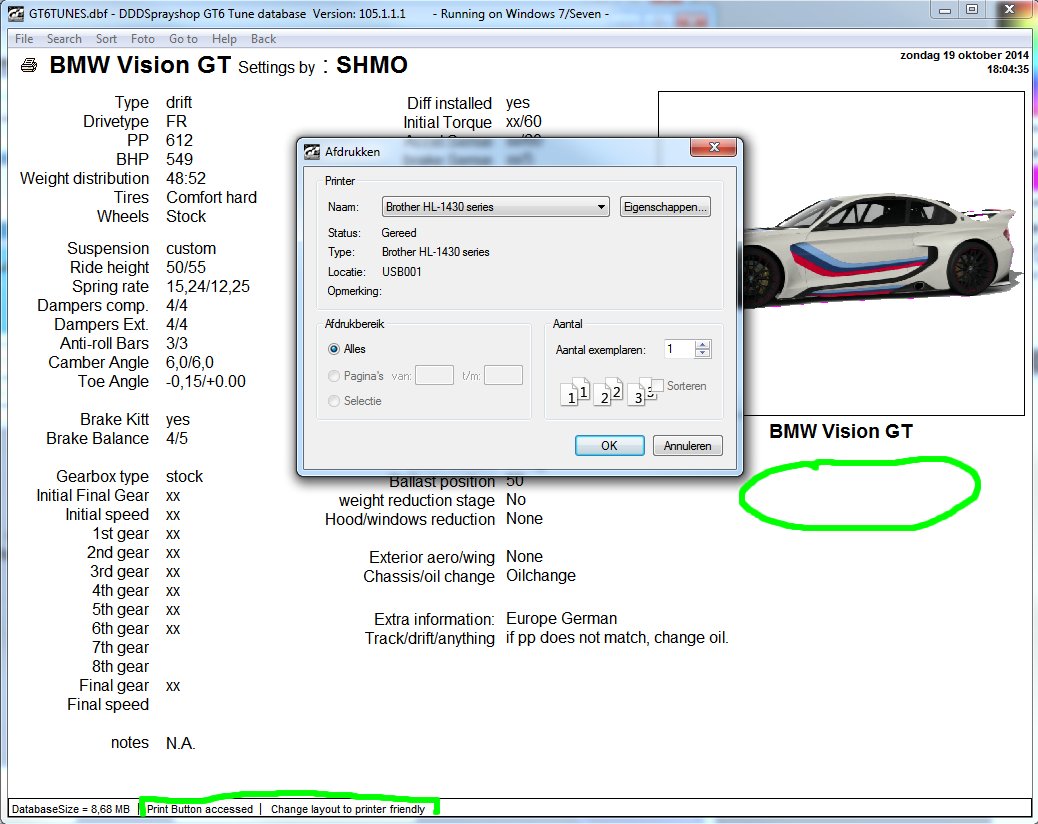Click the Afdrukken dialog title icon
The width and height of the screenshot is (1038, 824).
point(312,152)
